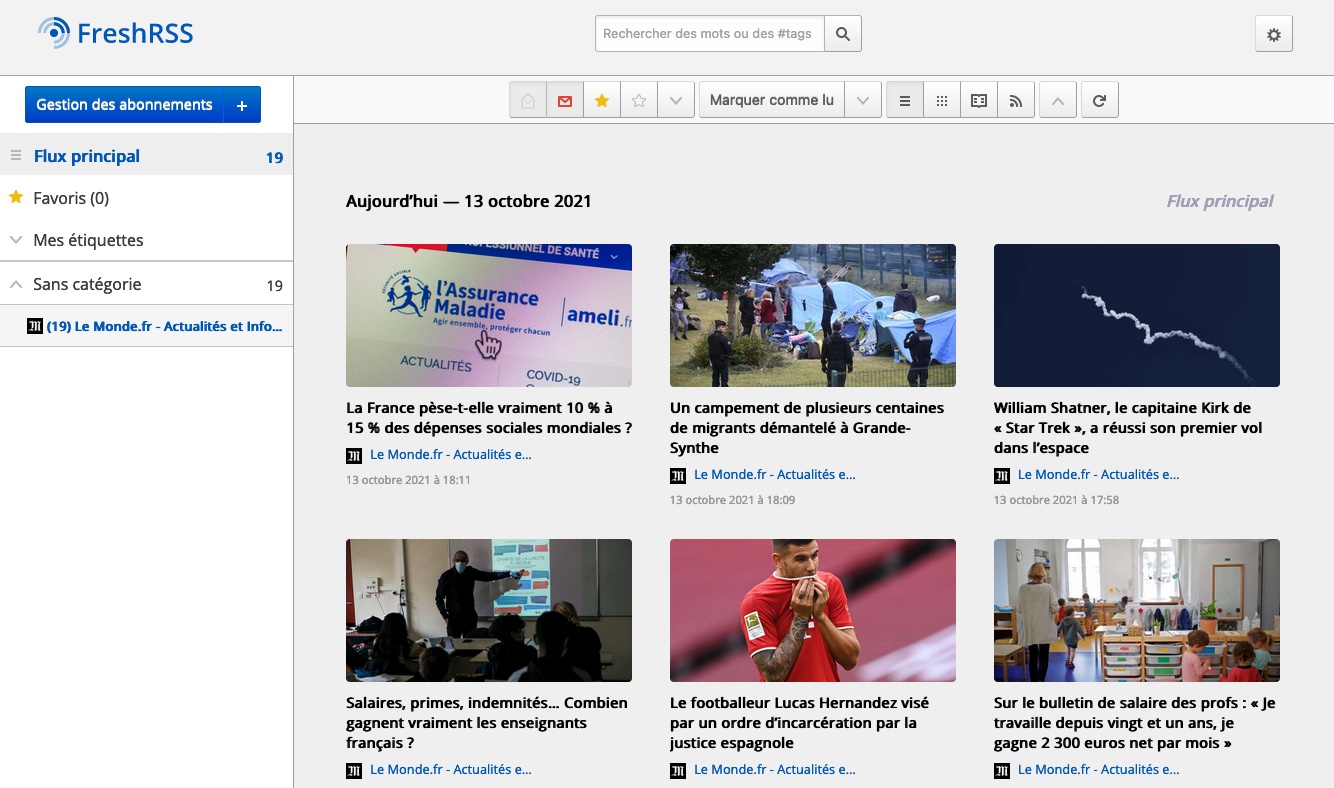This screenshot has height=788, width=1334.
Task: Open the Le Monde.fr feed in sidebar
Action: [x=164, y=326]
